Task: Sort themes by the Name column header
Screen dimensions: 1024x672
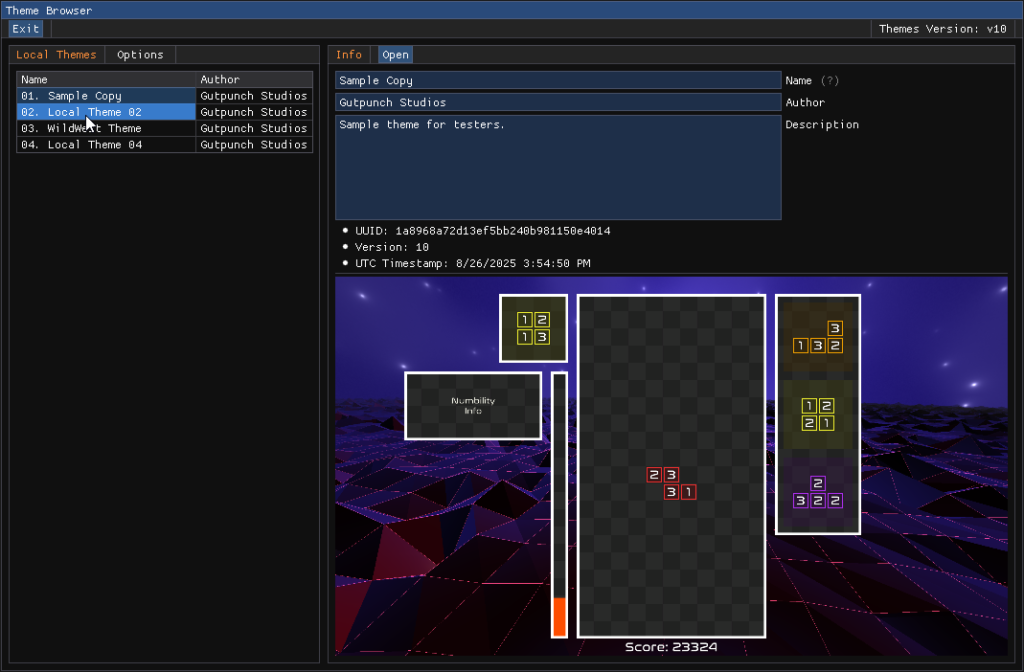Action: click(x=106, y=79)
